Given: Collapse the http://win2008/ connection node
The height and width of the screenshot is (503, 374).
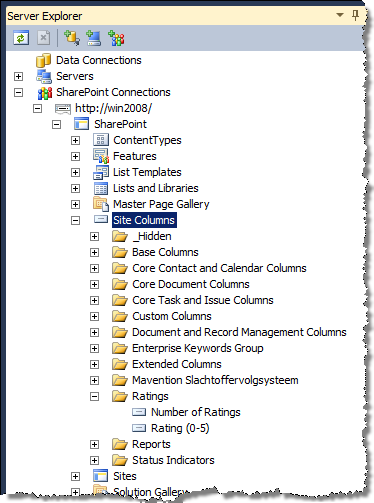Looking at the screenshot, I should pyautogui.click(x=37, y=108).
